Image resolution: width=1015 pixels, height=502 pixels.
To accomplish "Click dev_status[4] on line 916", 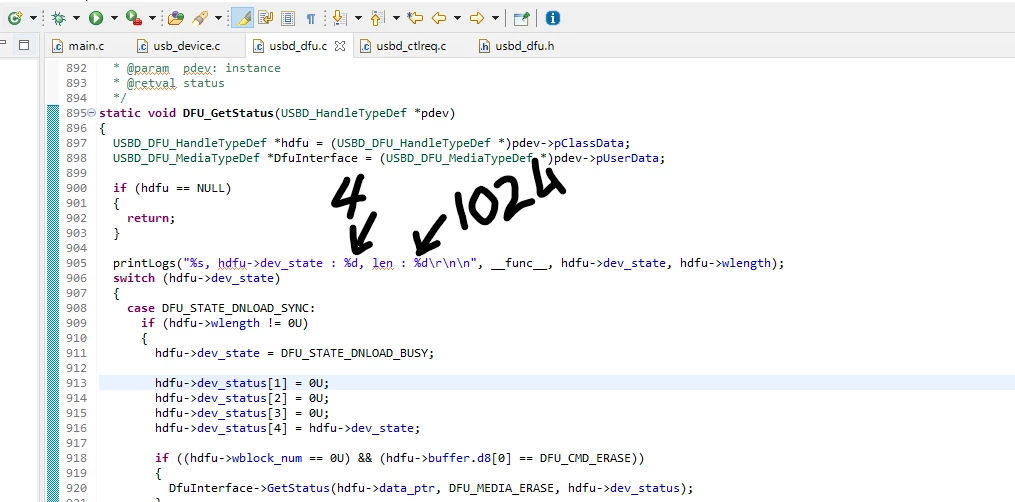I will click(242, 428).
